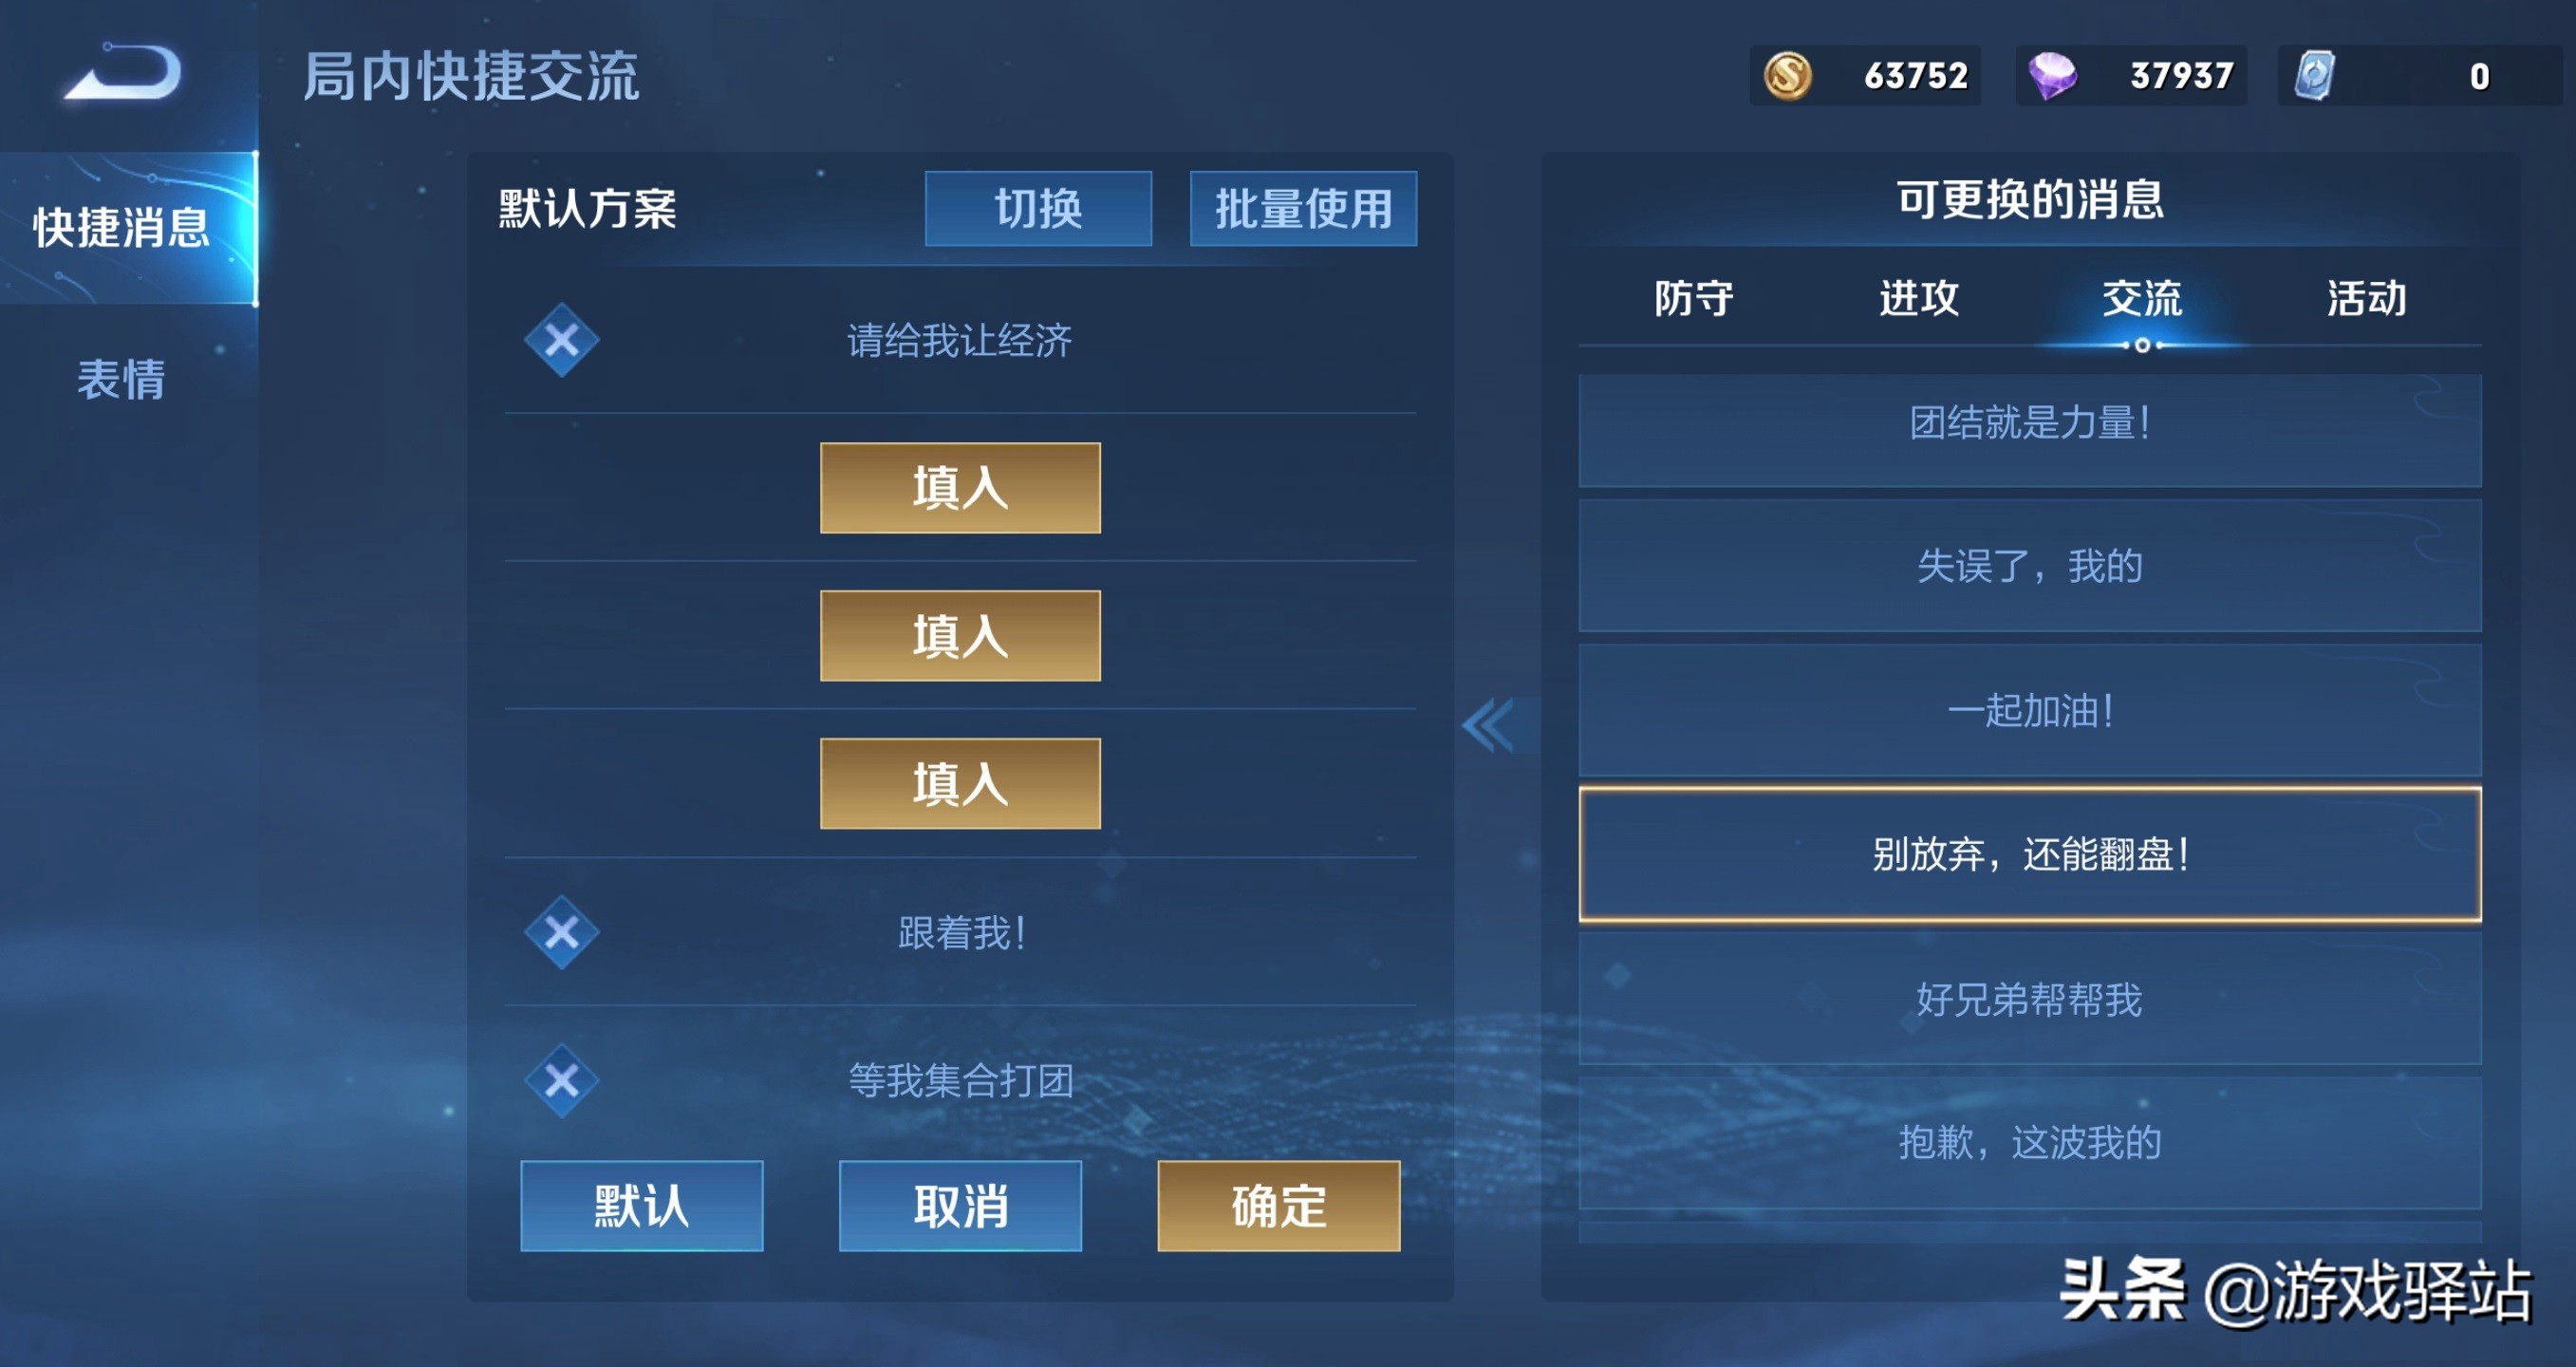Click the double left arrow icon

coord(1489,725)
